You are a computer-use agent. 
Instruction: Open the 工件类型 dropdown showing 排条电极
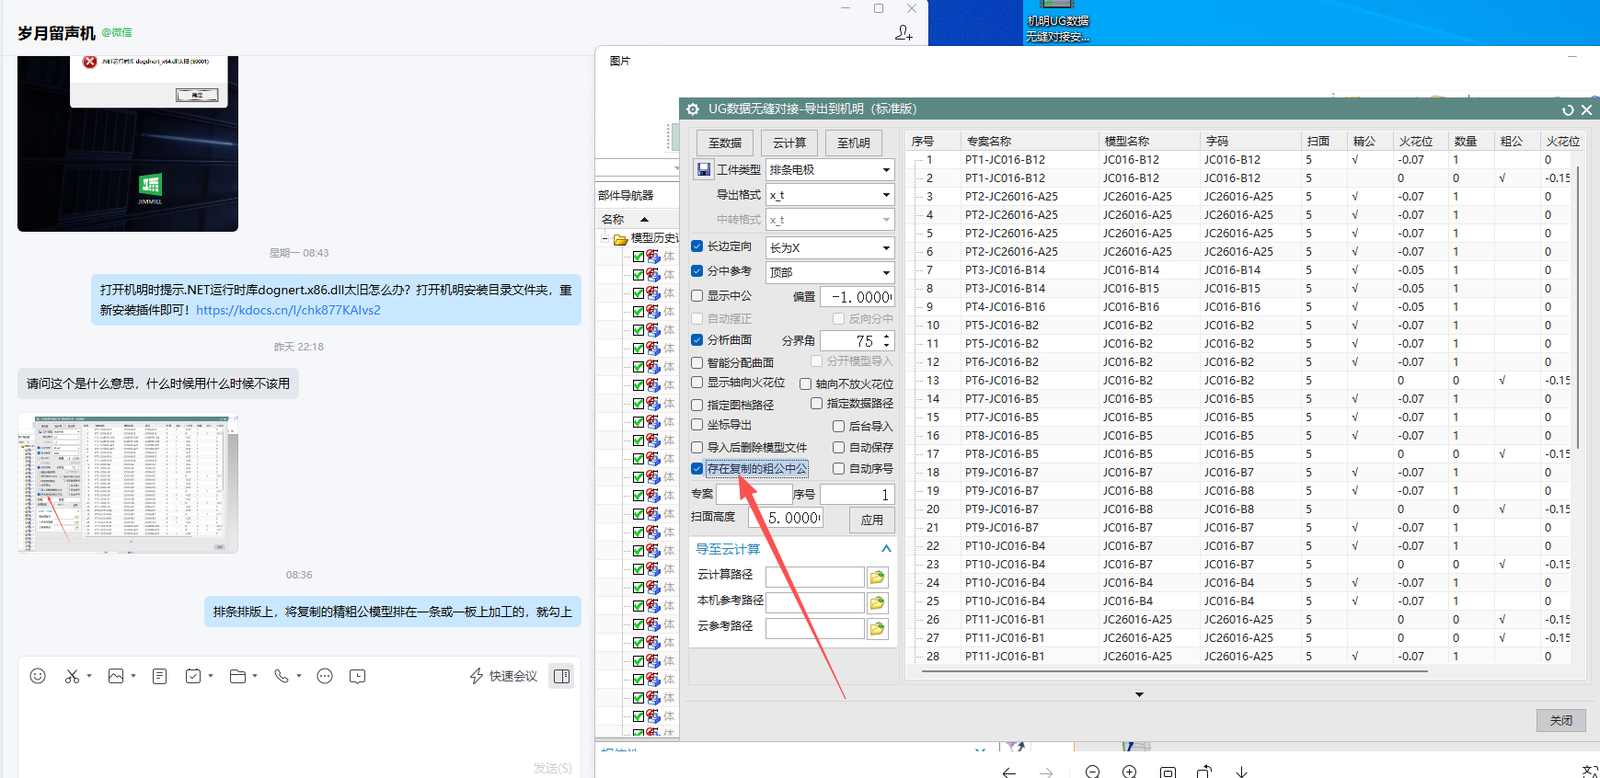[829, 170]
